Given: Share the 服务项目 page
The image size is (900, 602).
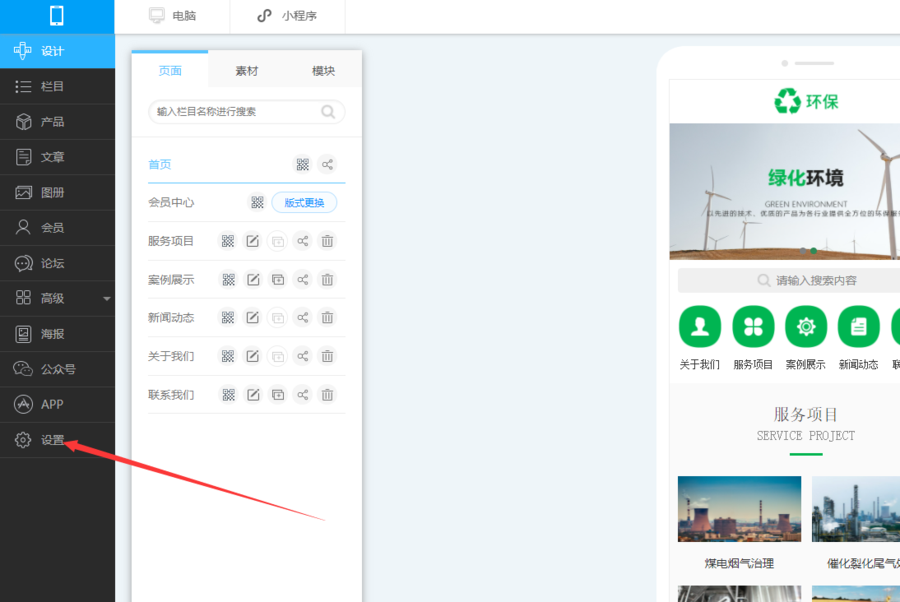Looking at the screenshot, I should point(302,241).
